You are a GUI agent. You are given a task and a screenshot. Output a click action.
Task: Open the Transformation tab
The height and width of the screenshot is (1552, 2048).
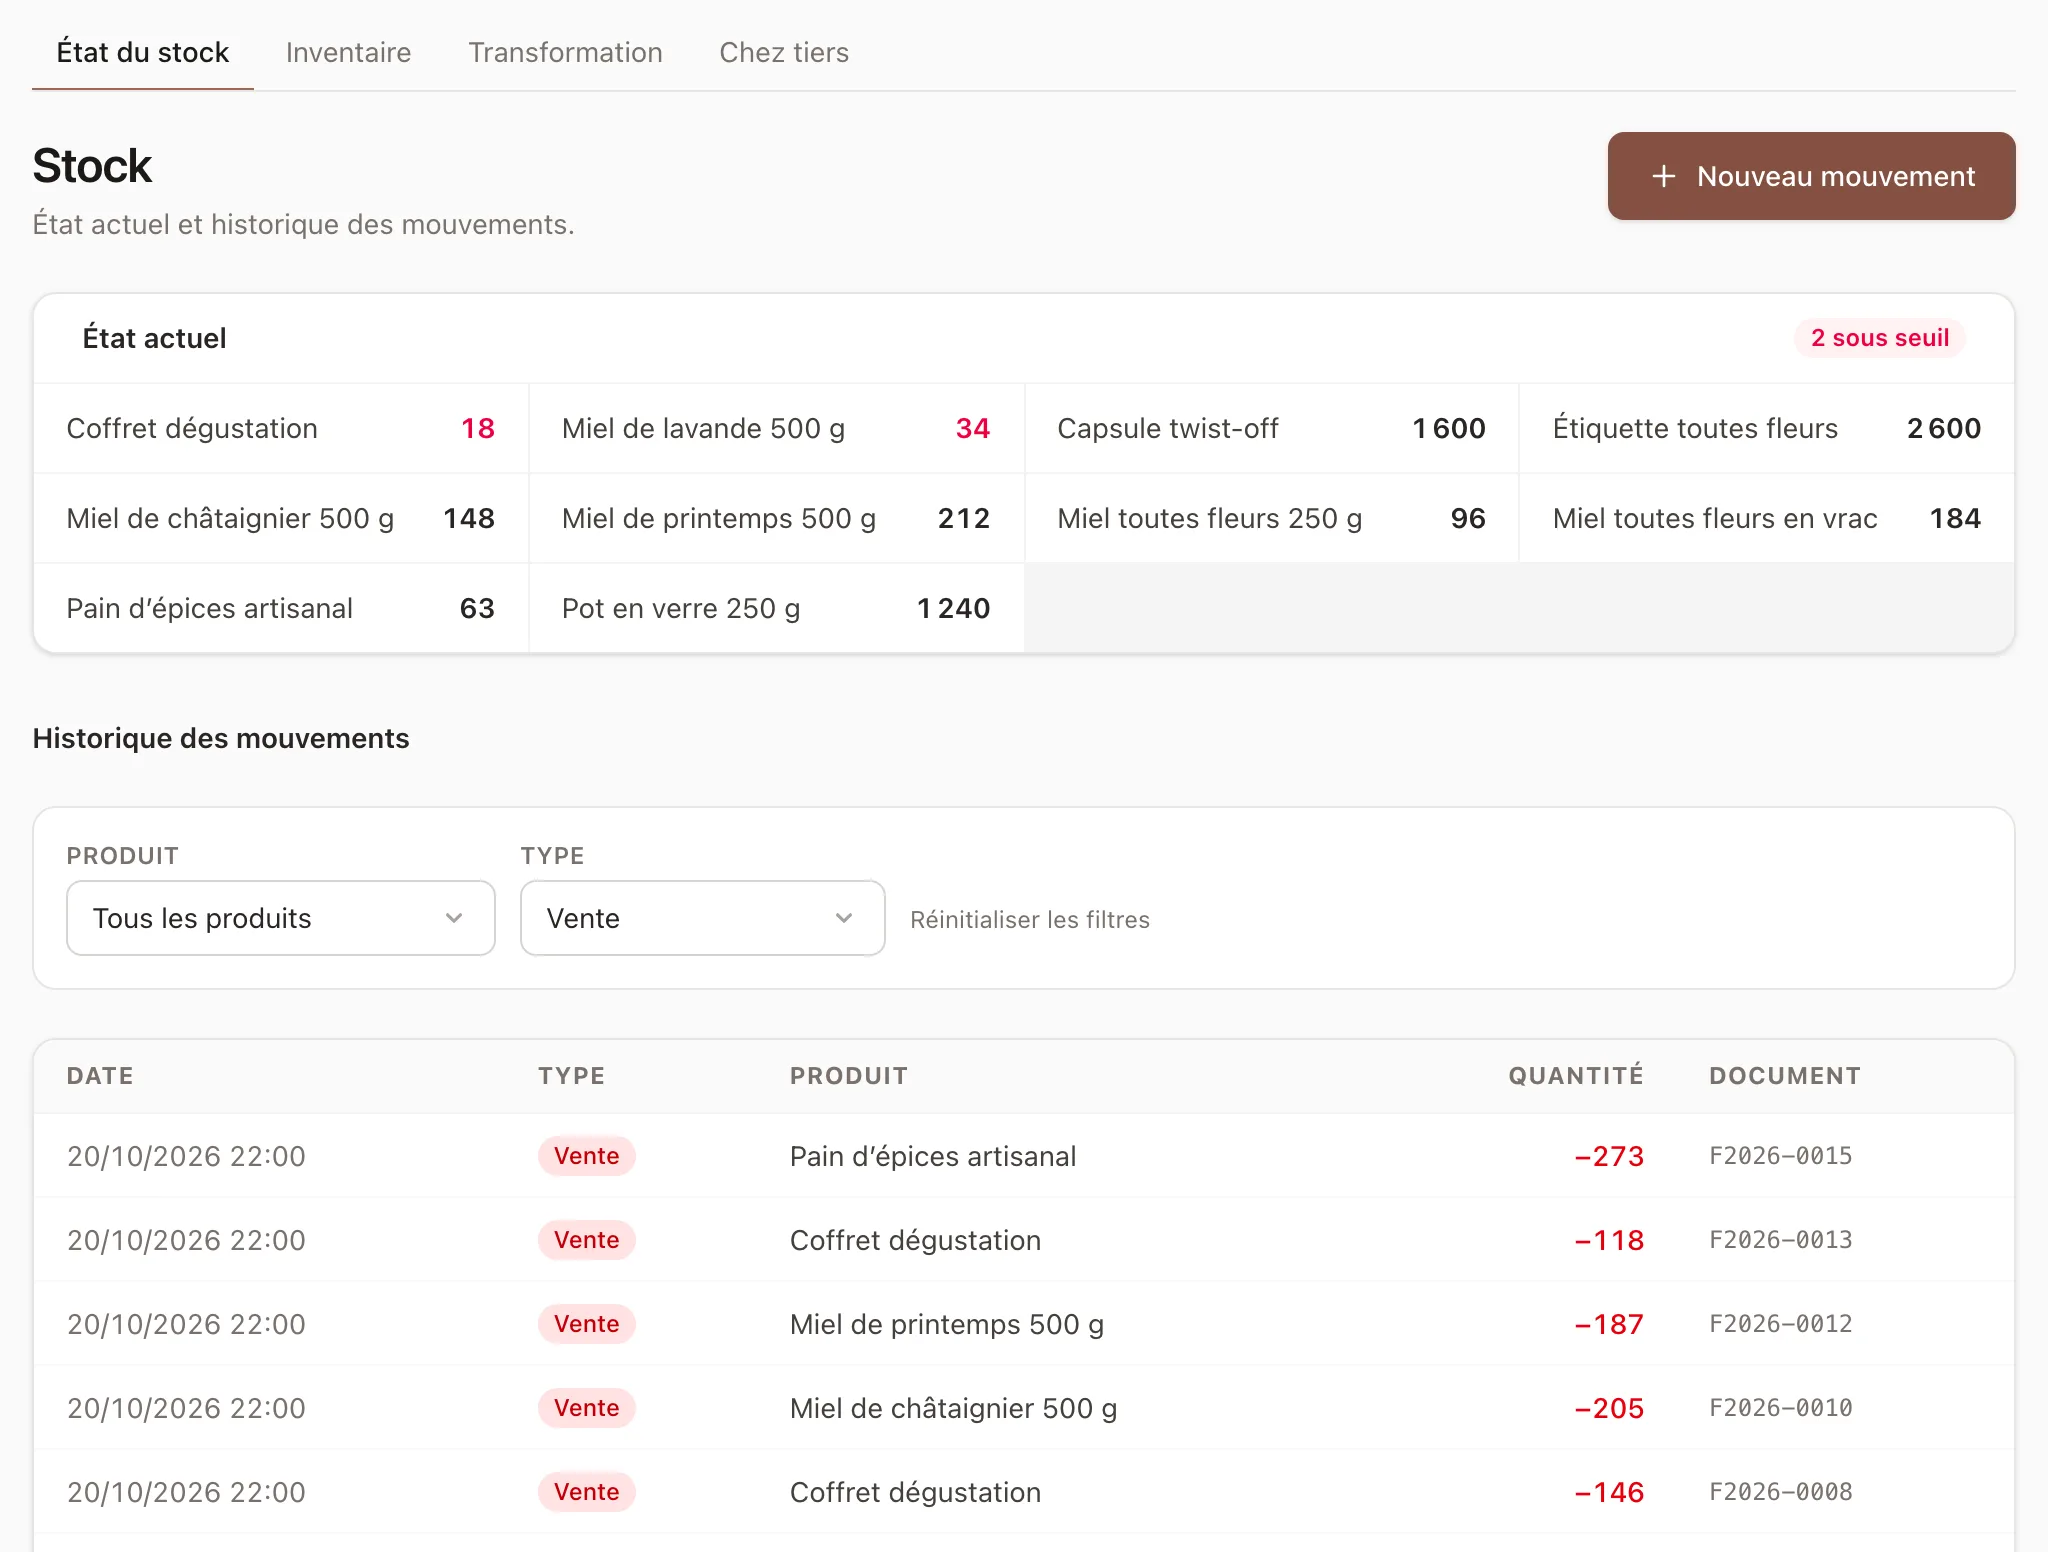[x=565, y=52]
